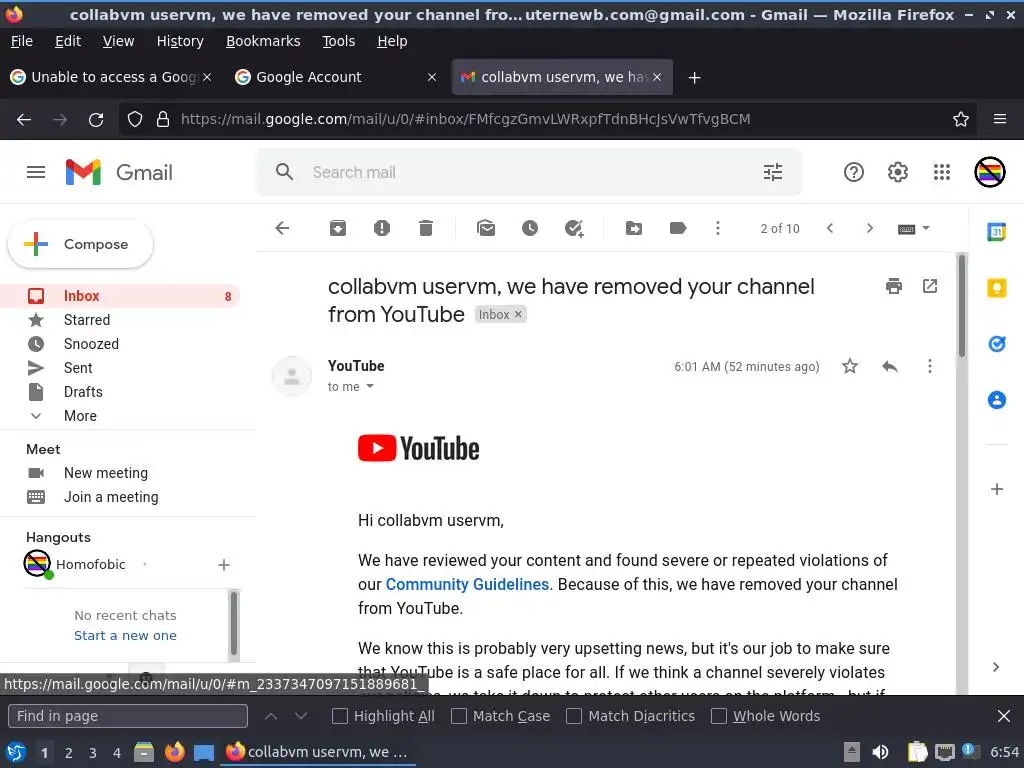Open the taskbar volume control
This screenshot has height=768, width=1024.
tap(880, 752)
